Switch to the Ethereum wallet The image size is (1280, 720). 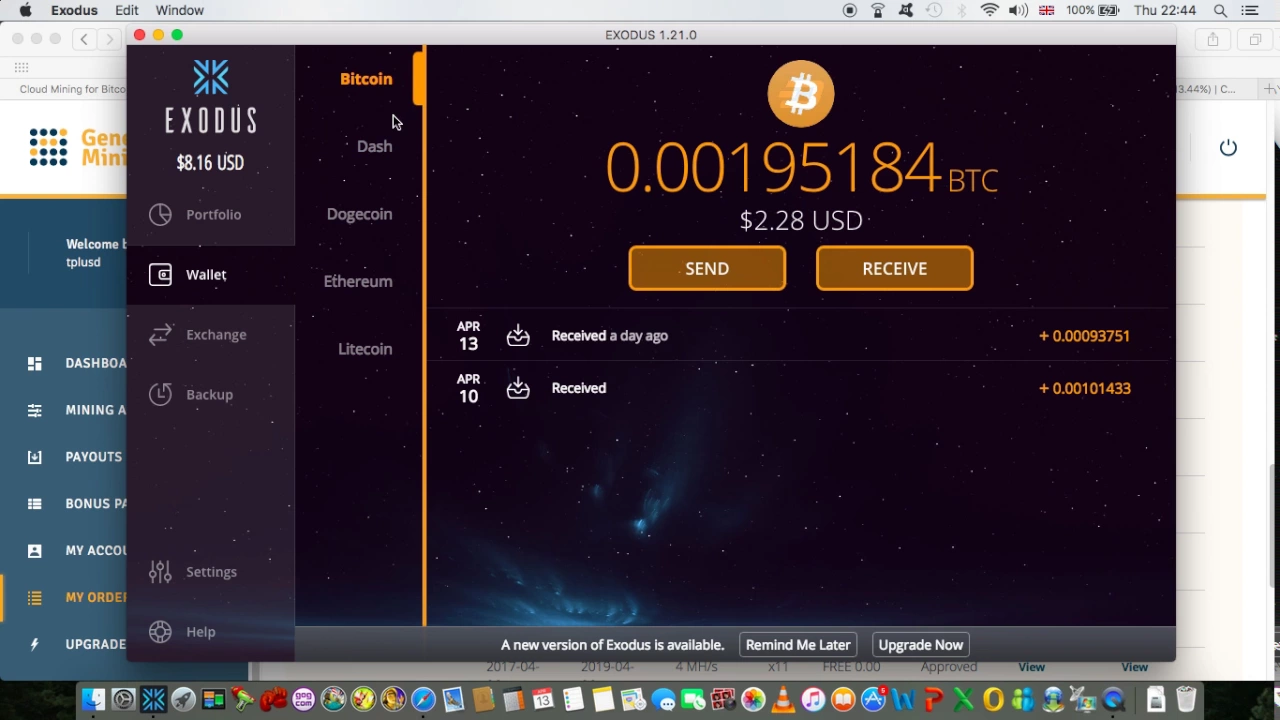358,281
